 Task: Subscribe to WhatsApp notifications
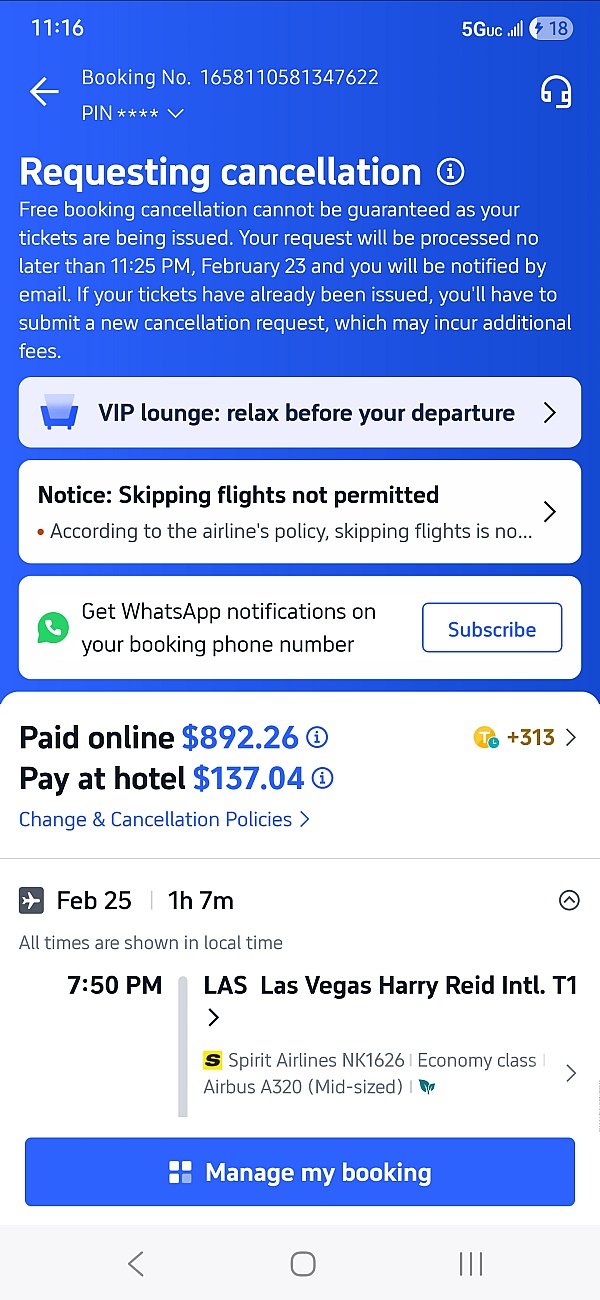pos(491,629)
